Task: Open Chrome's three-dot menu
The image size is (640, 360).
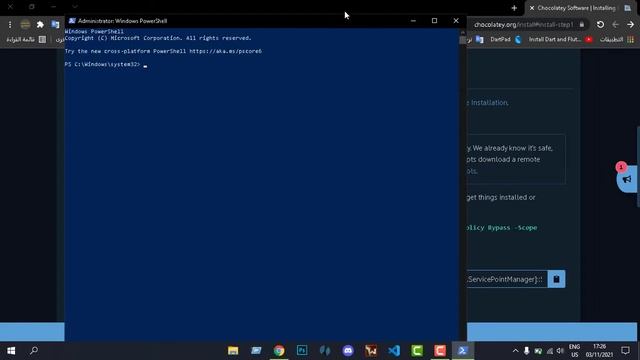Action: click(x=10, y=24)
